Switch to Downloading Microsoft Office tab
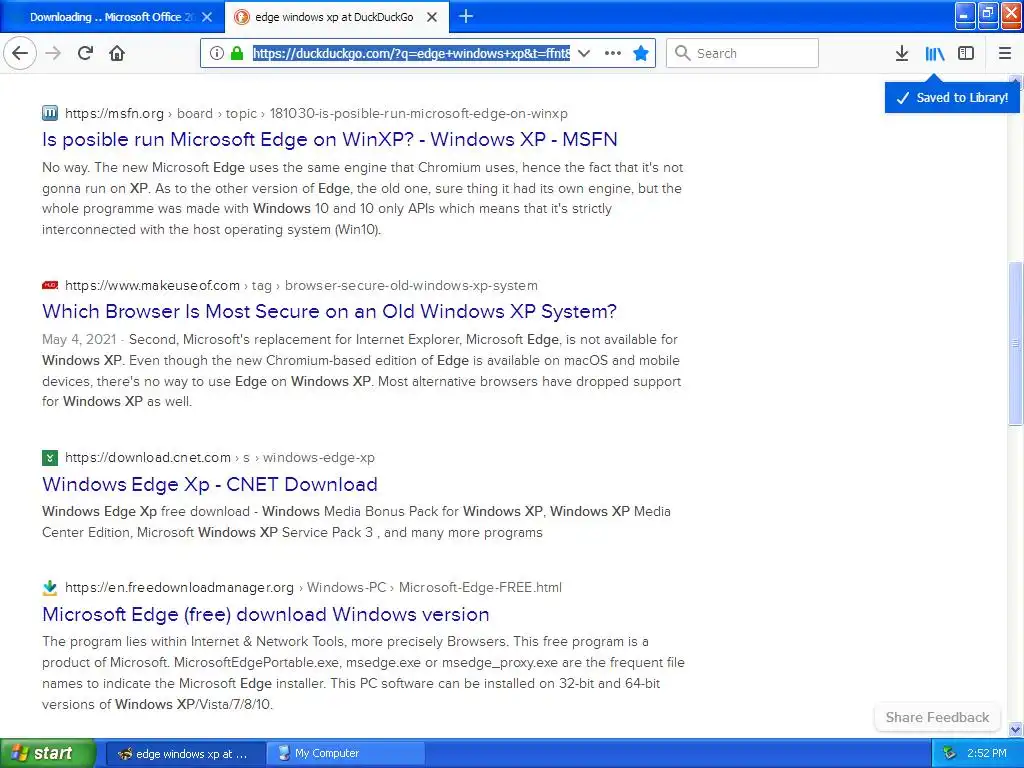The height and width of the screenshot is (768, 1024). pyautogui.click(x=112, y=17)
